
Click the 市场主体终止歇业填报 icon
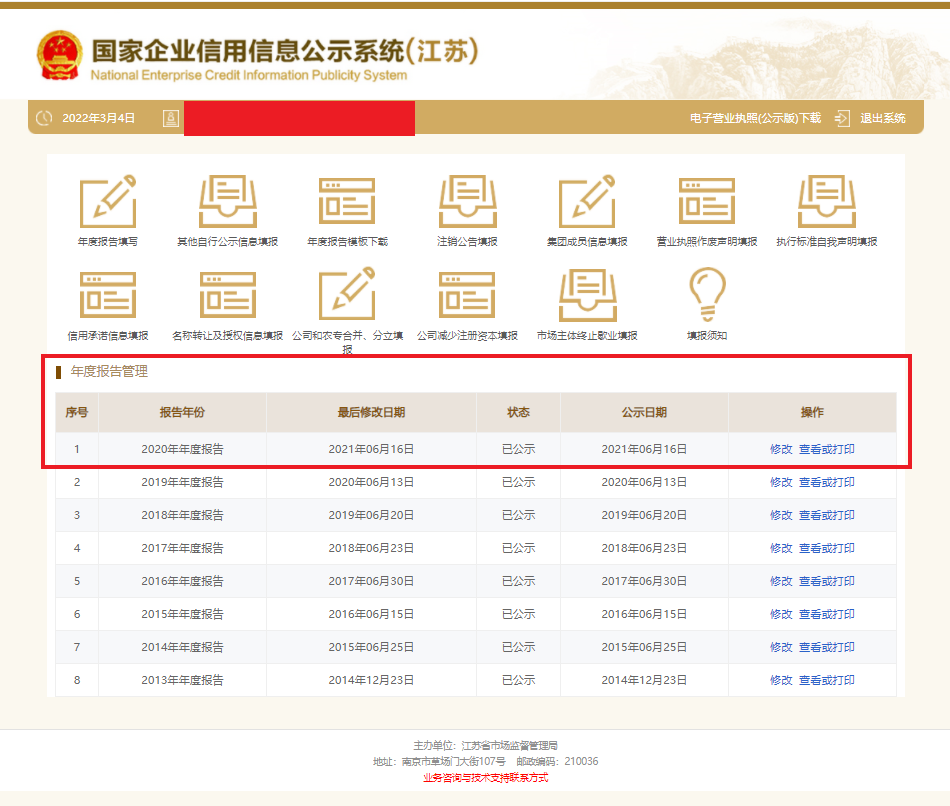click(x=587, y=295)
